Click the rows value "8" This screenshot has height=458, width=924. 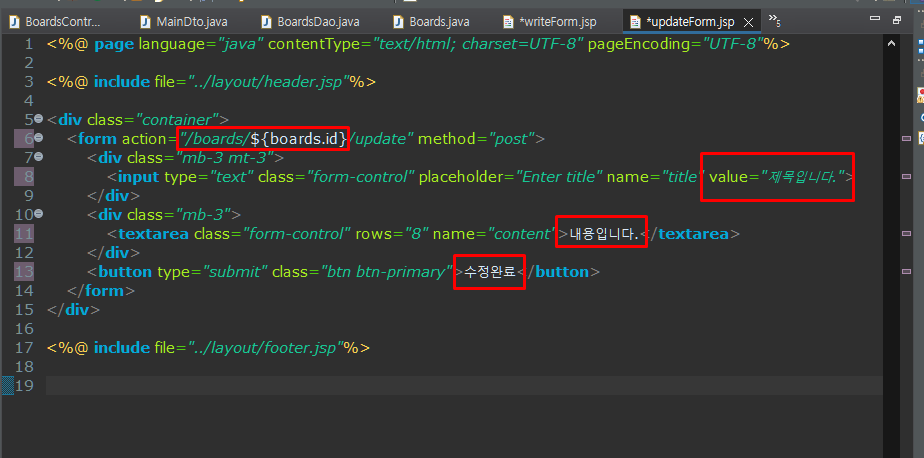coord(417,234)
